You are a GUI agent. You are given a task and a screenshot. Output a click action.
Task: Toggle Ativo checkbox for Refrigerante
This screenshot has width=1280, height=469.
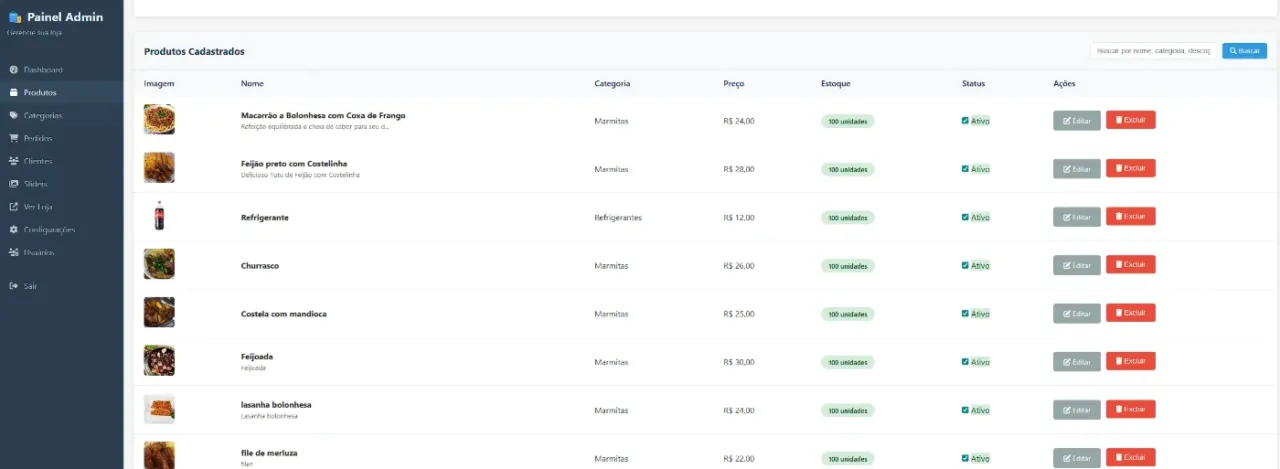point(965,217)
